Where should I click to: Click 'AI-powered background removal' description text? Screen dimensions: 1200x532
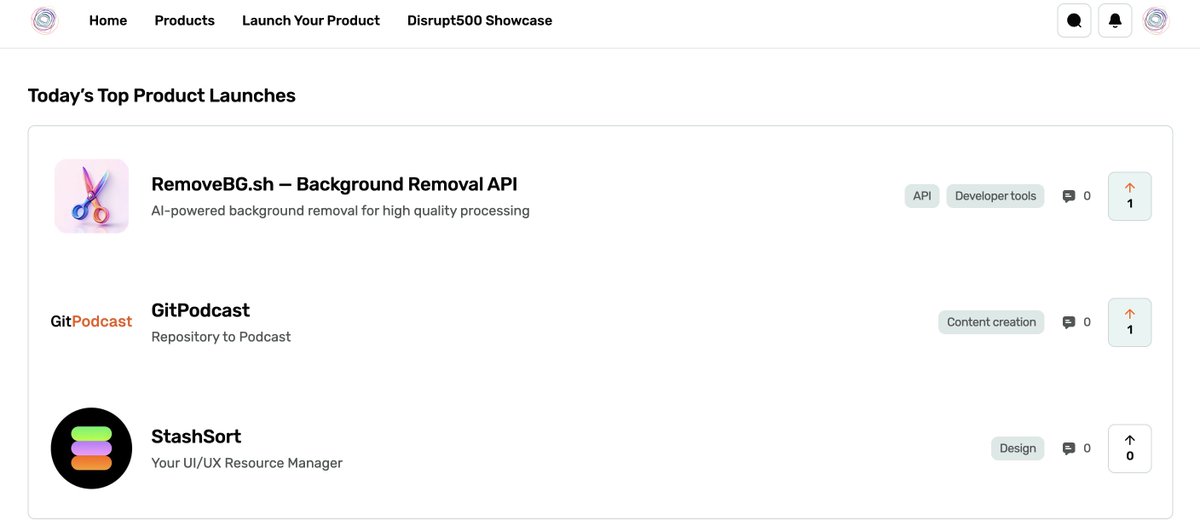click(x=340, y=211)
